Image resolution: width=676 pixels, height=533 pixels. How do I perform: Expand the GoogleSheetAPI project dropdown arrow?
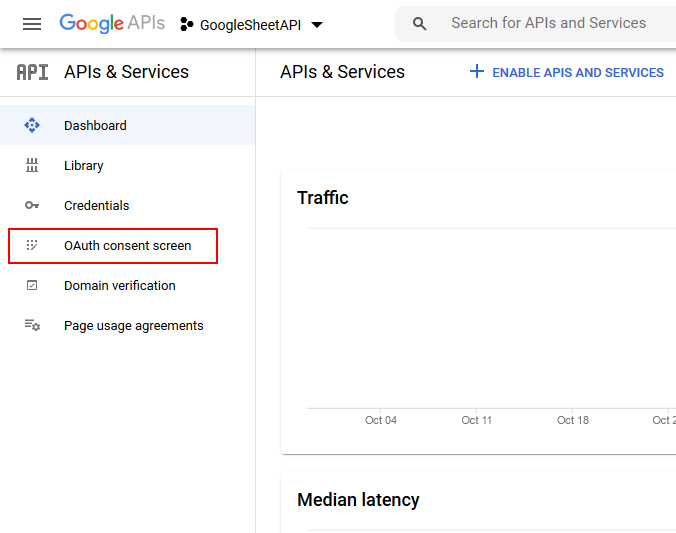[x=317, y=25]
